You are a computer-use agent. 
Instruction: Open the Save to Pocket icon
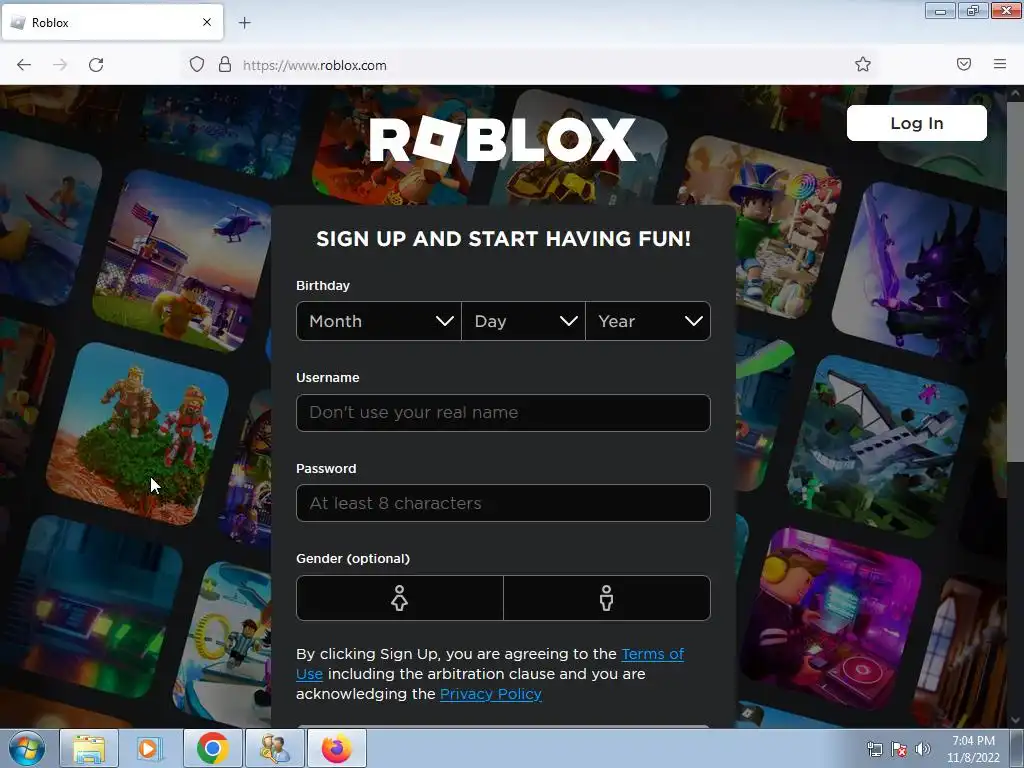click(x=964, y=64)
